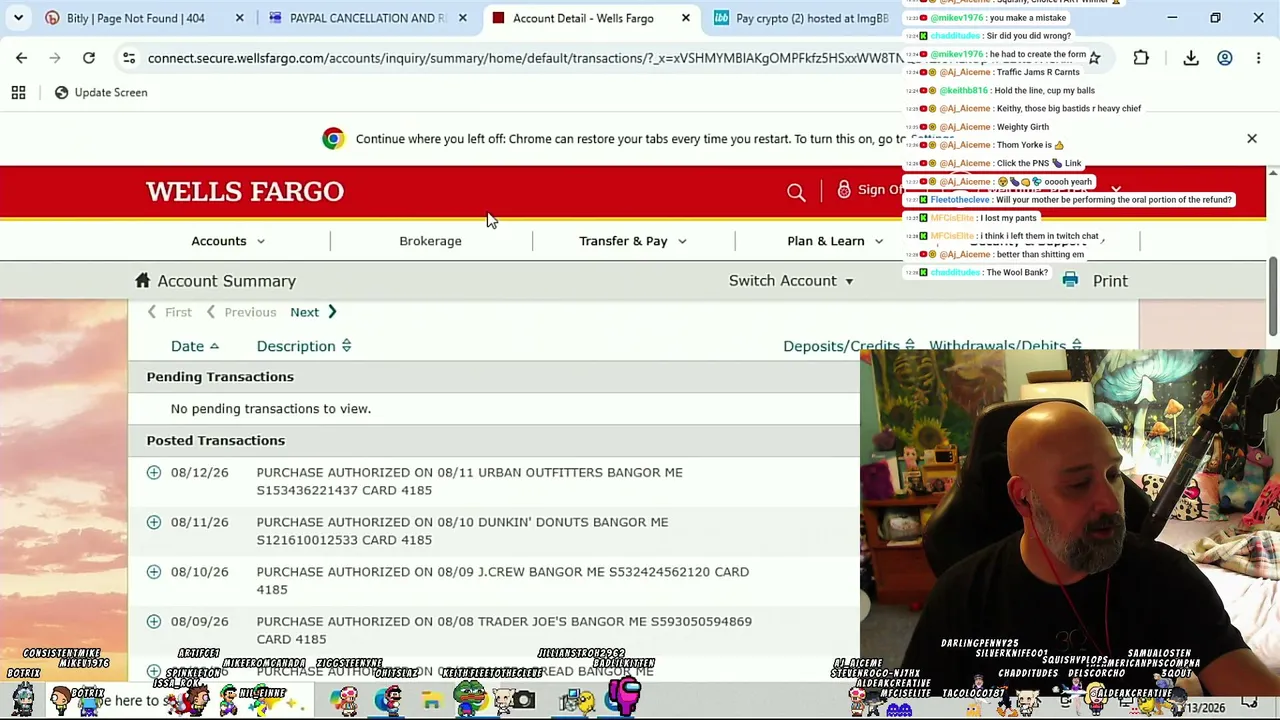Viewport: 1280px width, 720px height.
Task: Close the PayPal Cancellation tab
Action: pos(462,18)
